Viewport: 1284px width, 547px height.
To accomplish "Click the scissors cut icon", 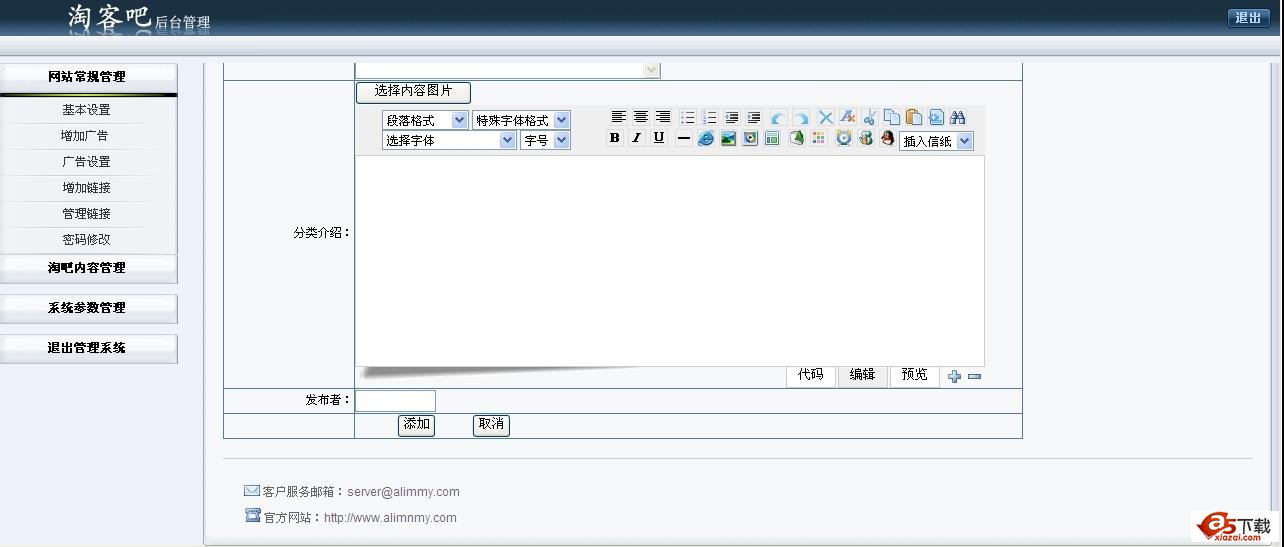I will pos(869,118).
